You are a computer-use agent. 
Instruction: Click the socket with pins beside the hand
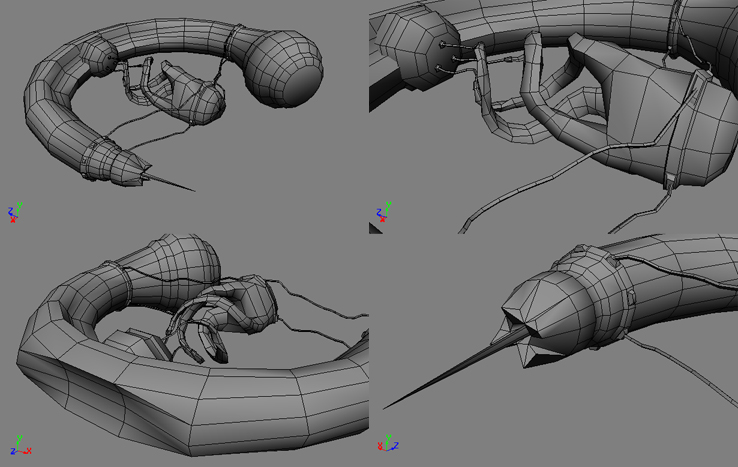click(410, 45)
